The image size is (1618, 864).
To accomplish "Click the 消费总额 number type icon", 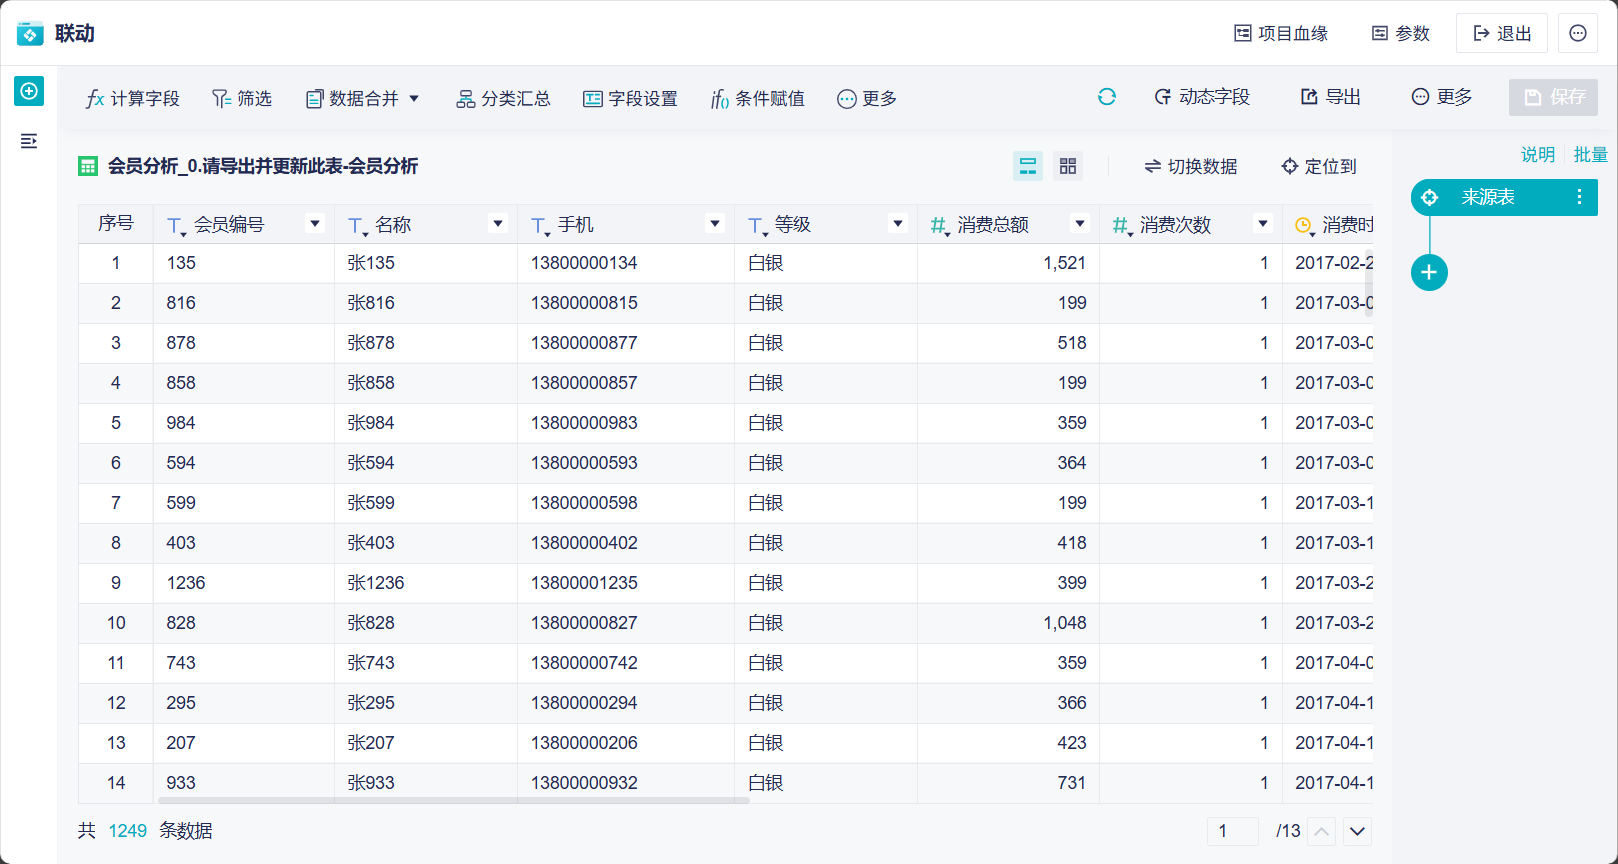I will coord(940,226).
